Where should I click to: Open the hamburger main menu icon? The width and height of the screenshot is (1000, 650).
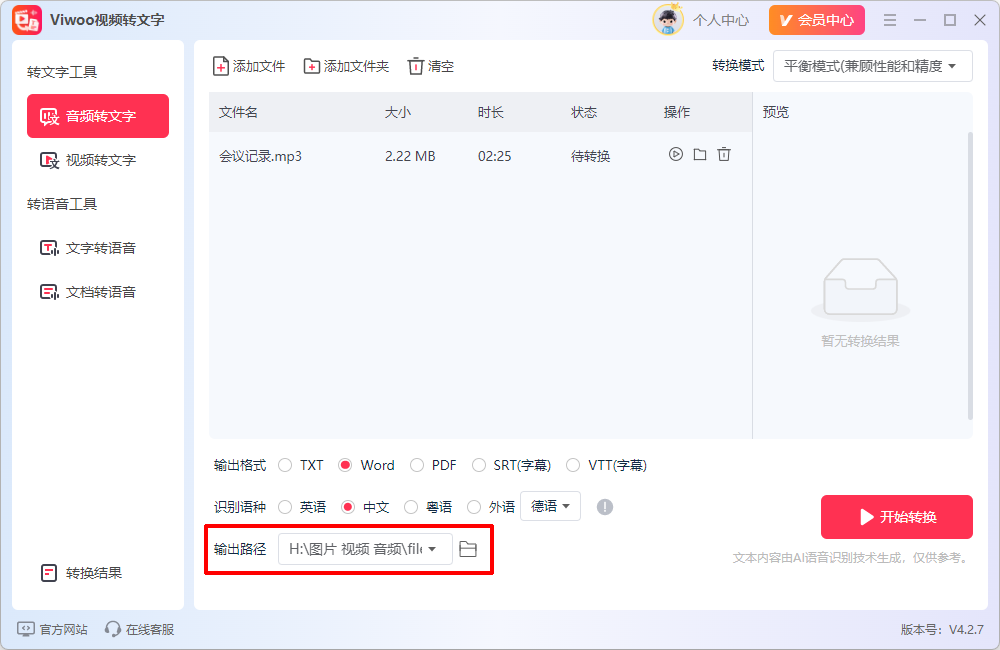(x=890, y=20)
